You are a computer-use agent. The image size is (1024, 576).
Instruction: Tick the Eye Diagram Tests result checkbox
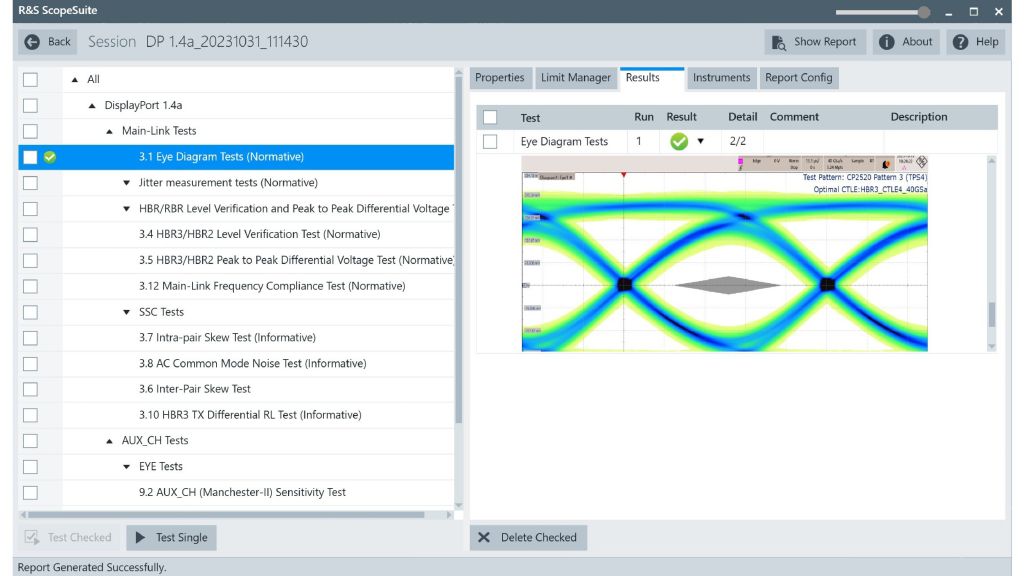(490, 142)
